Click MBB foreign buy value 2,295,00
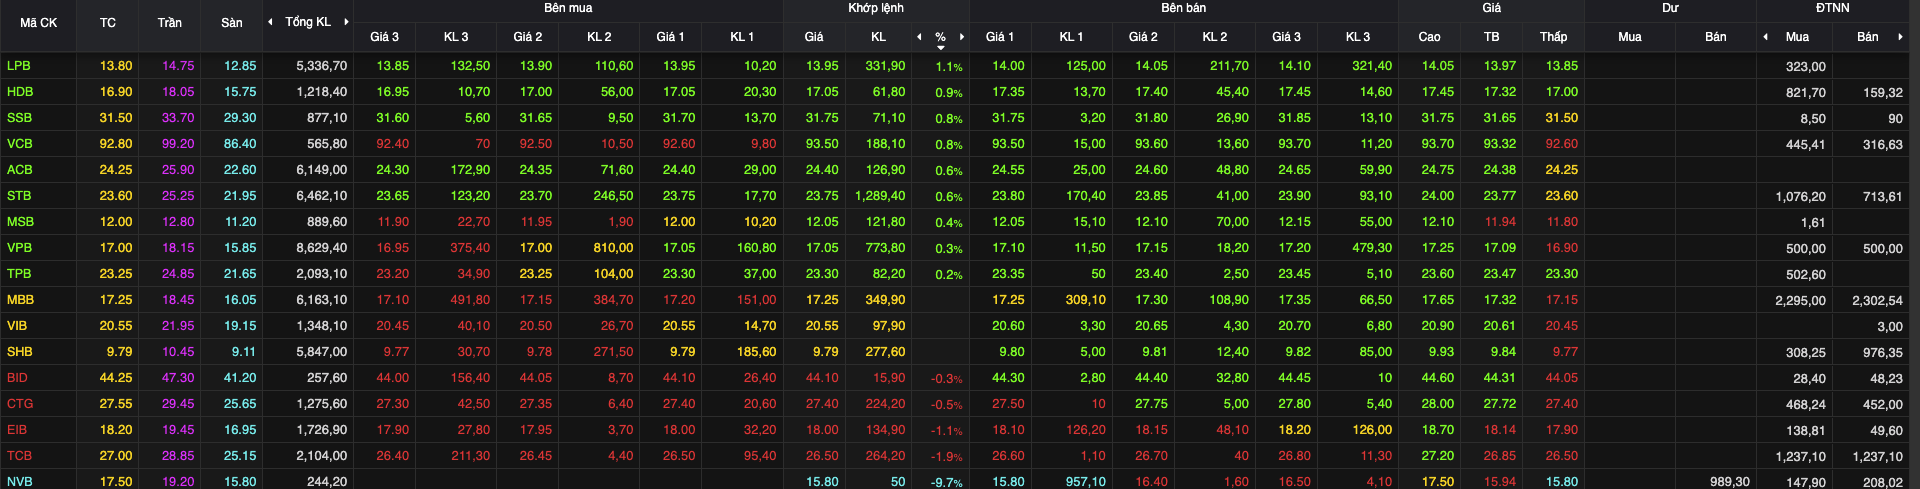The height and width of the screenshot is (489, 1920). [1801, 300]
